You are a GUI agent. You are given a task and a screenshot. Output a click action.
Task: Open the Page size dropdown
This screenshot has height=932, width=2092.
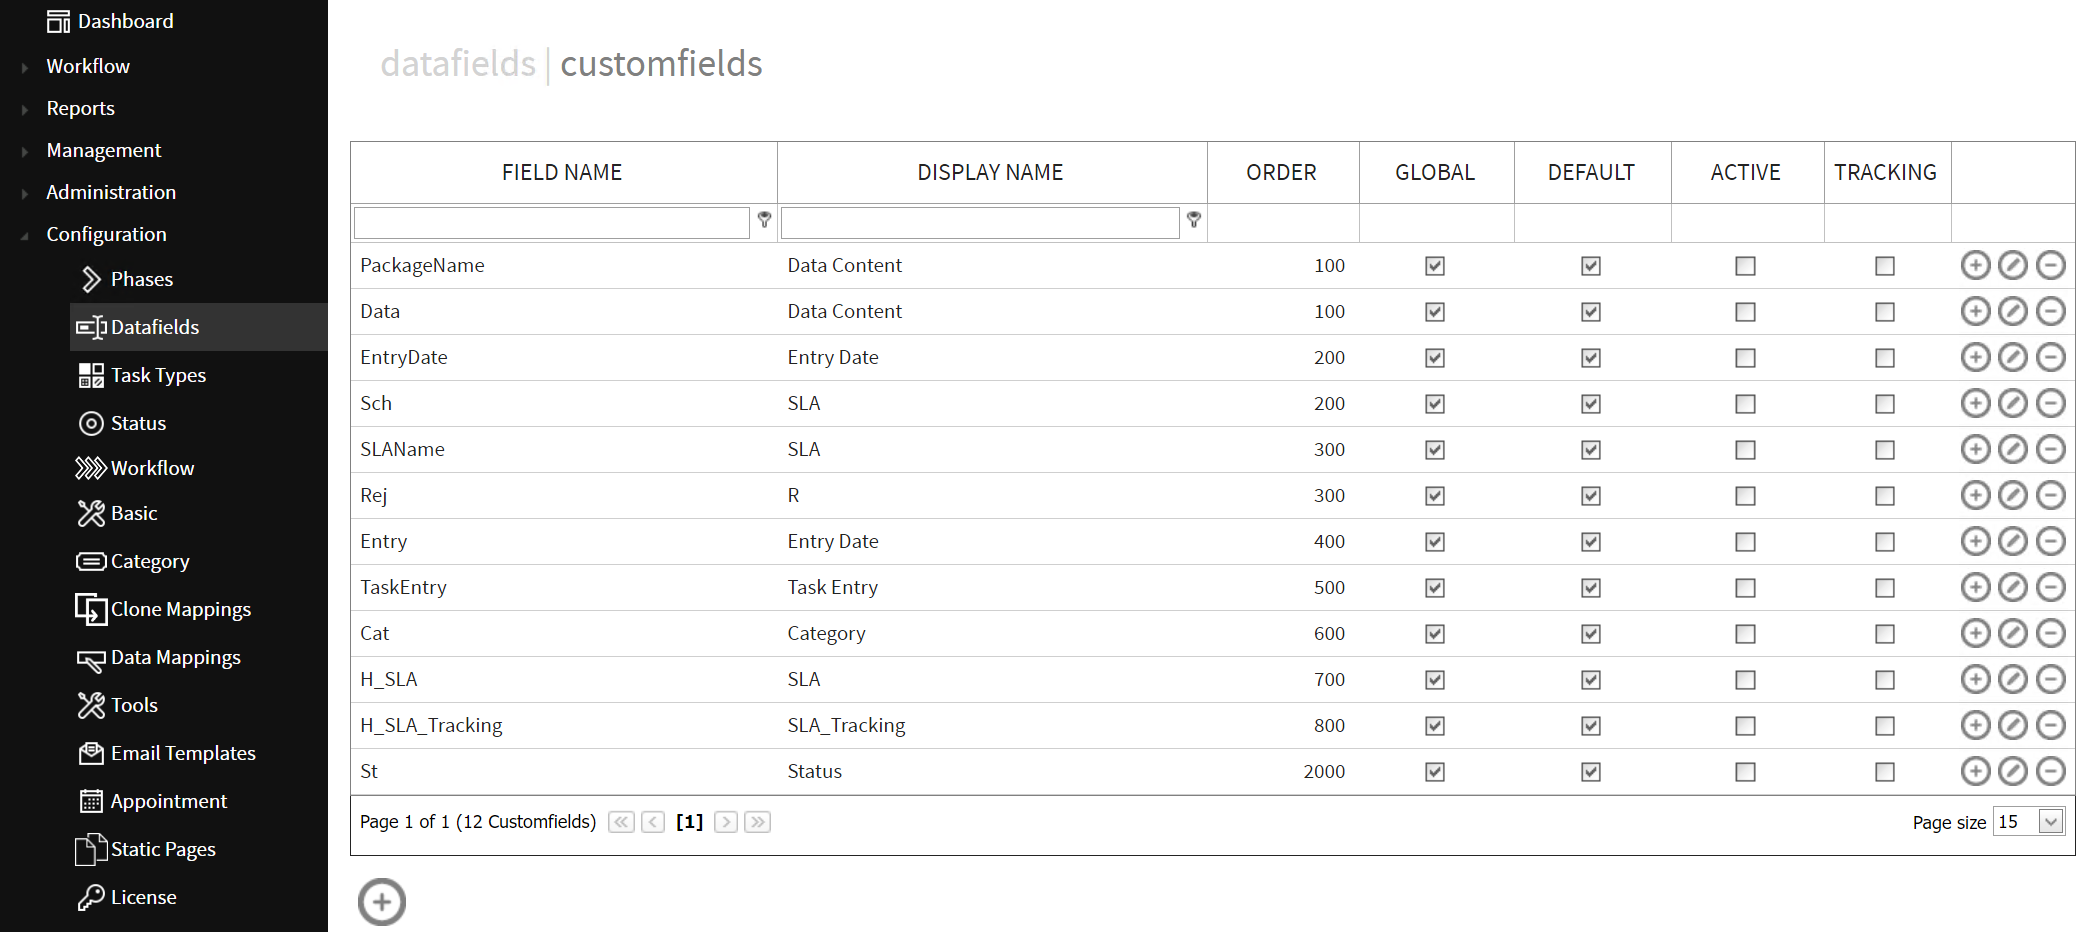(2051, 821)
